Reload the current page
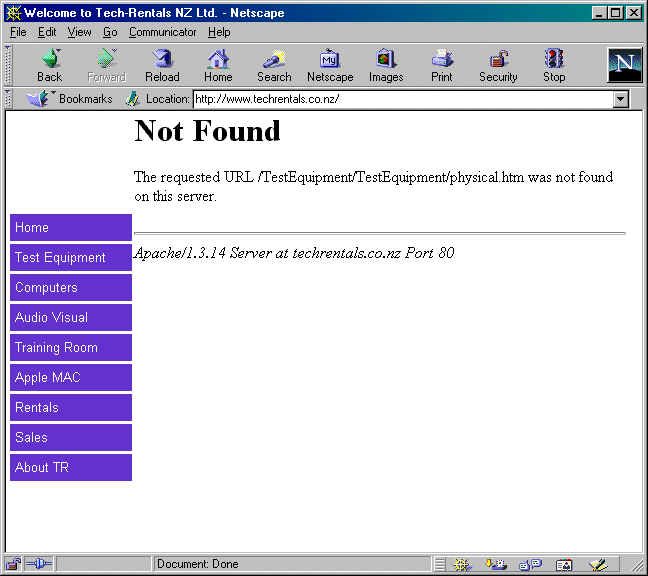Viewport: 648px width, 576px height. click(162, 66)
